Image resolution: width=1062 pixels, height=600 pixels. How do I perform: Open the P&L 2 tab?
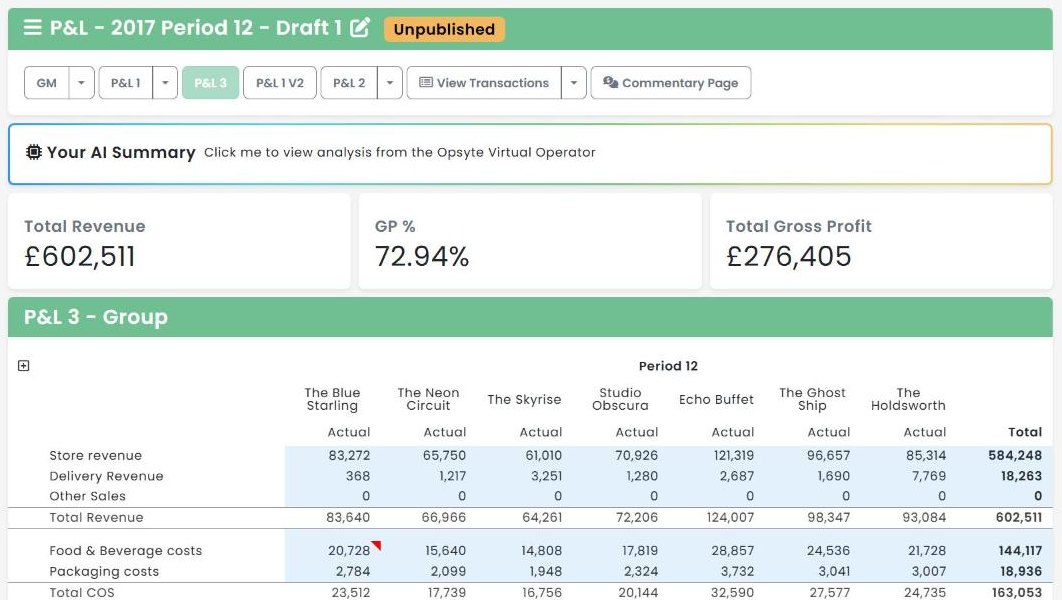click(x=349, y=83)
